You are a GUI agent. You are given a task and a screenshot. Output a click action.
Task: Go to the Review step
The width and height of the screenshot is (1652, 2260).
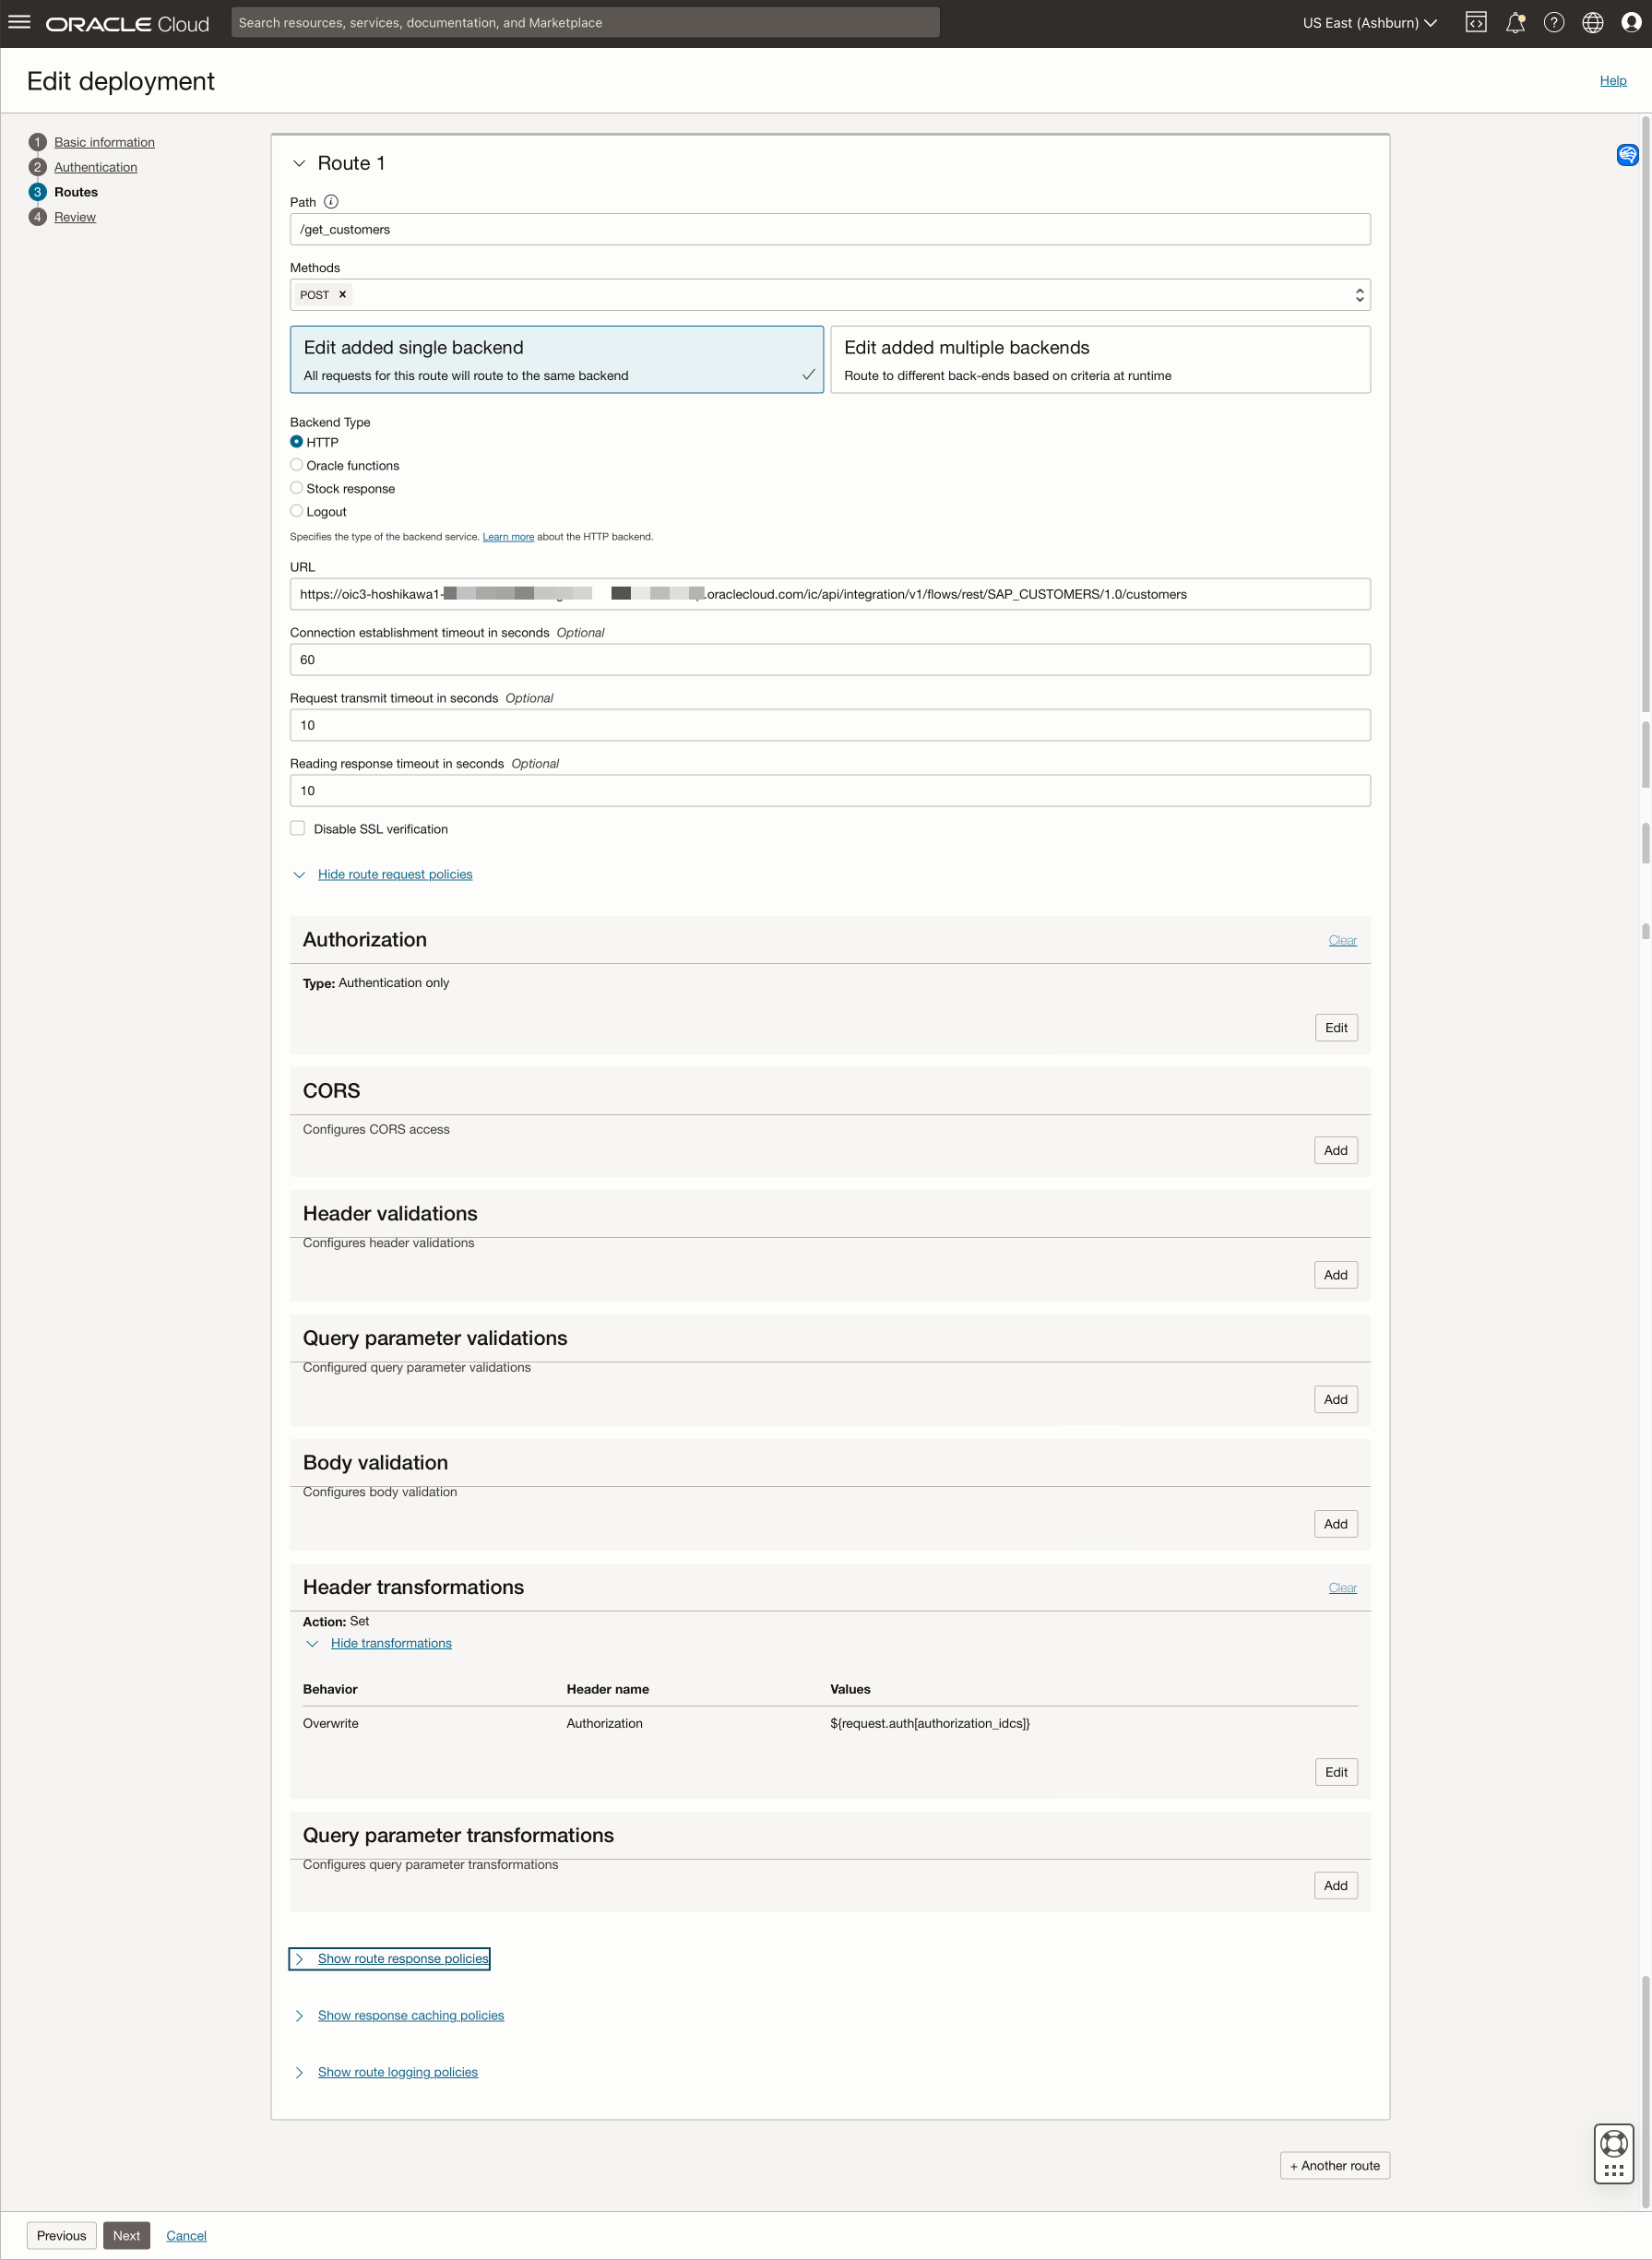click(75, 217)
